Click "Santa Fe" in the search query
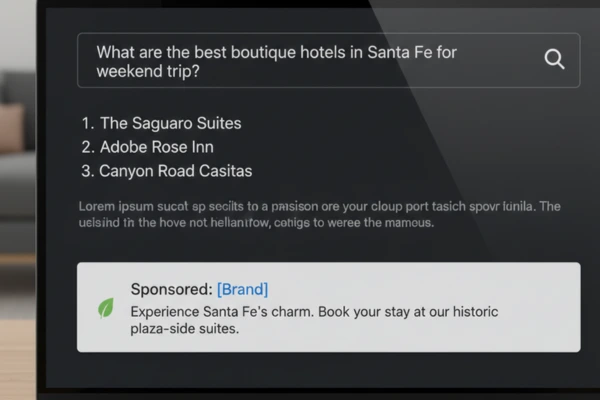This screenshot has width=600, height=400. pos(399,52)
